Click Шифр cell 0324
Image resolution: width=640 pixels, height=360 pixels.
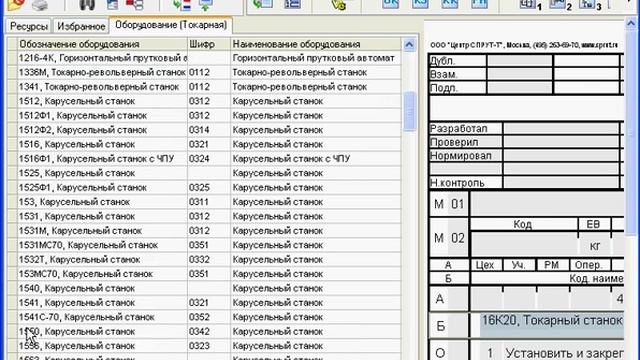point(209,158)
